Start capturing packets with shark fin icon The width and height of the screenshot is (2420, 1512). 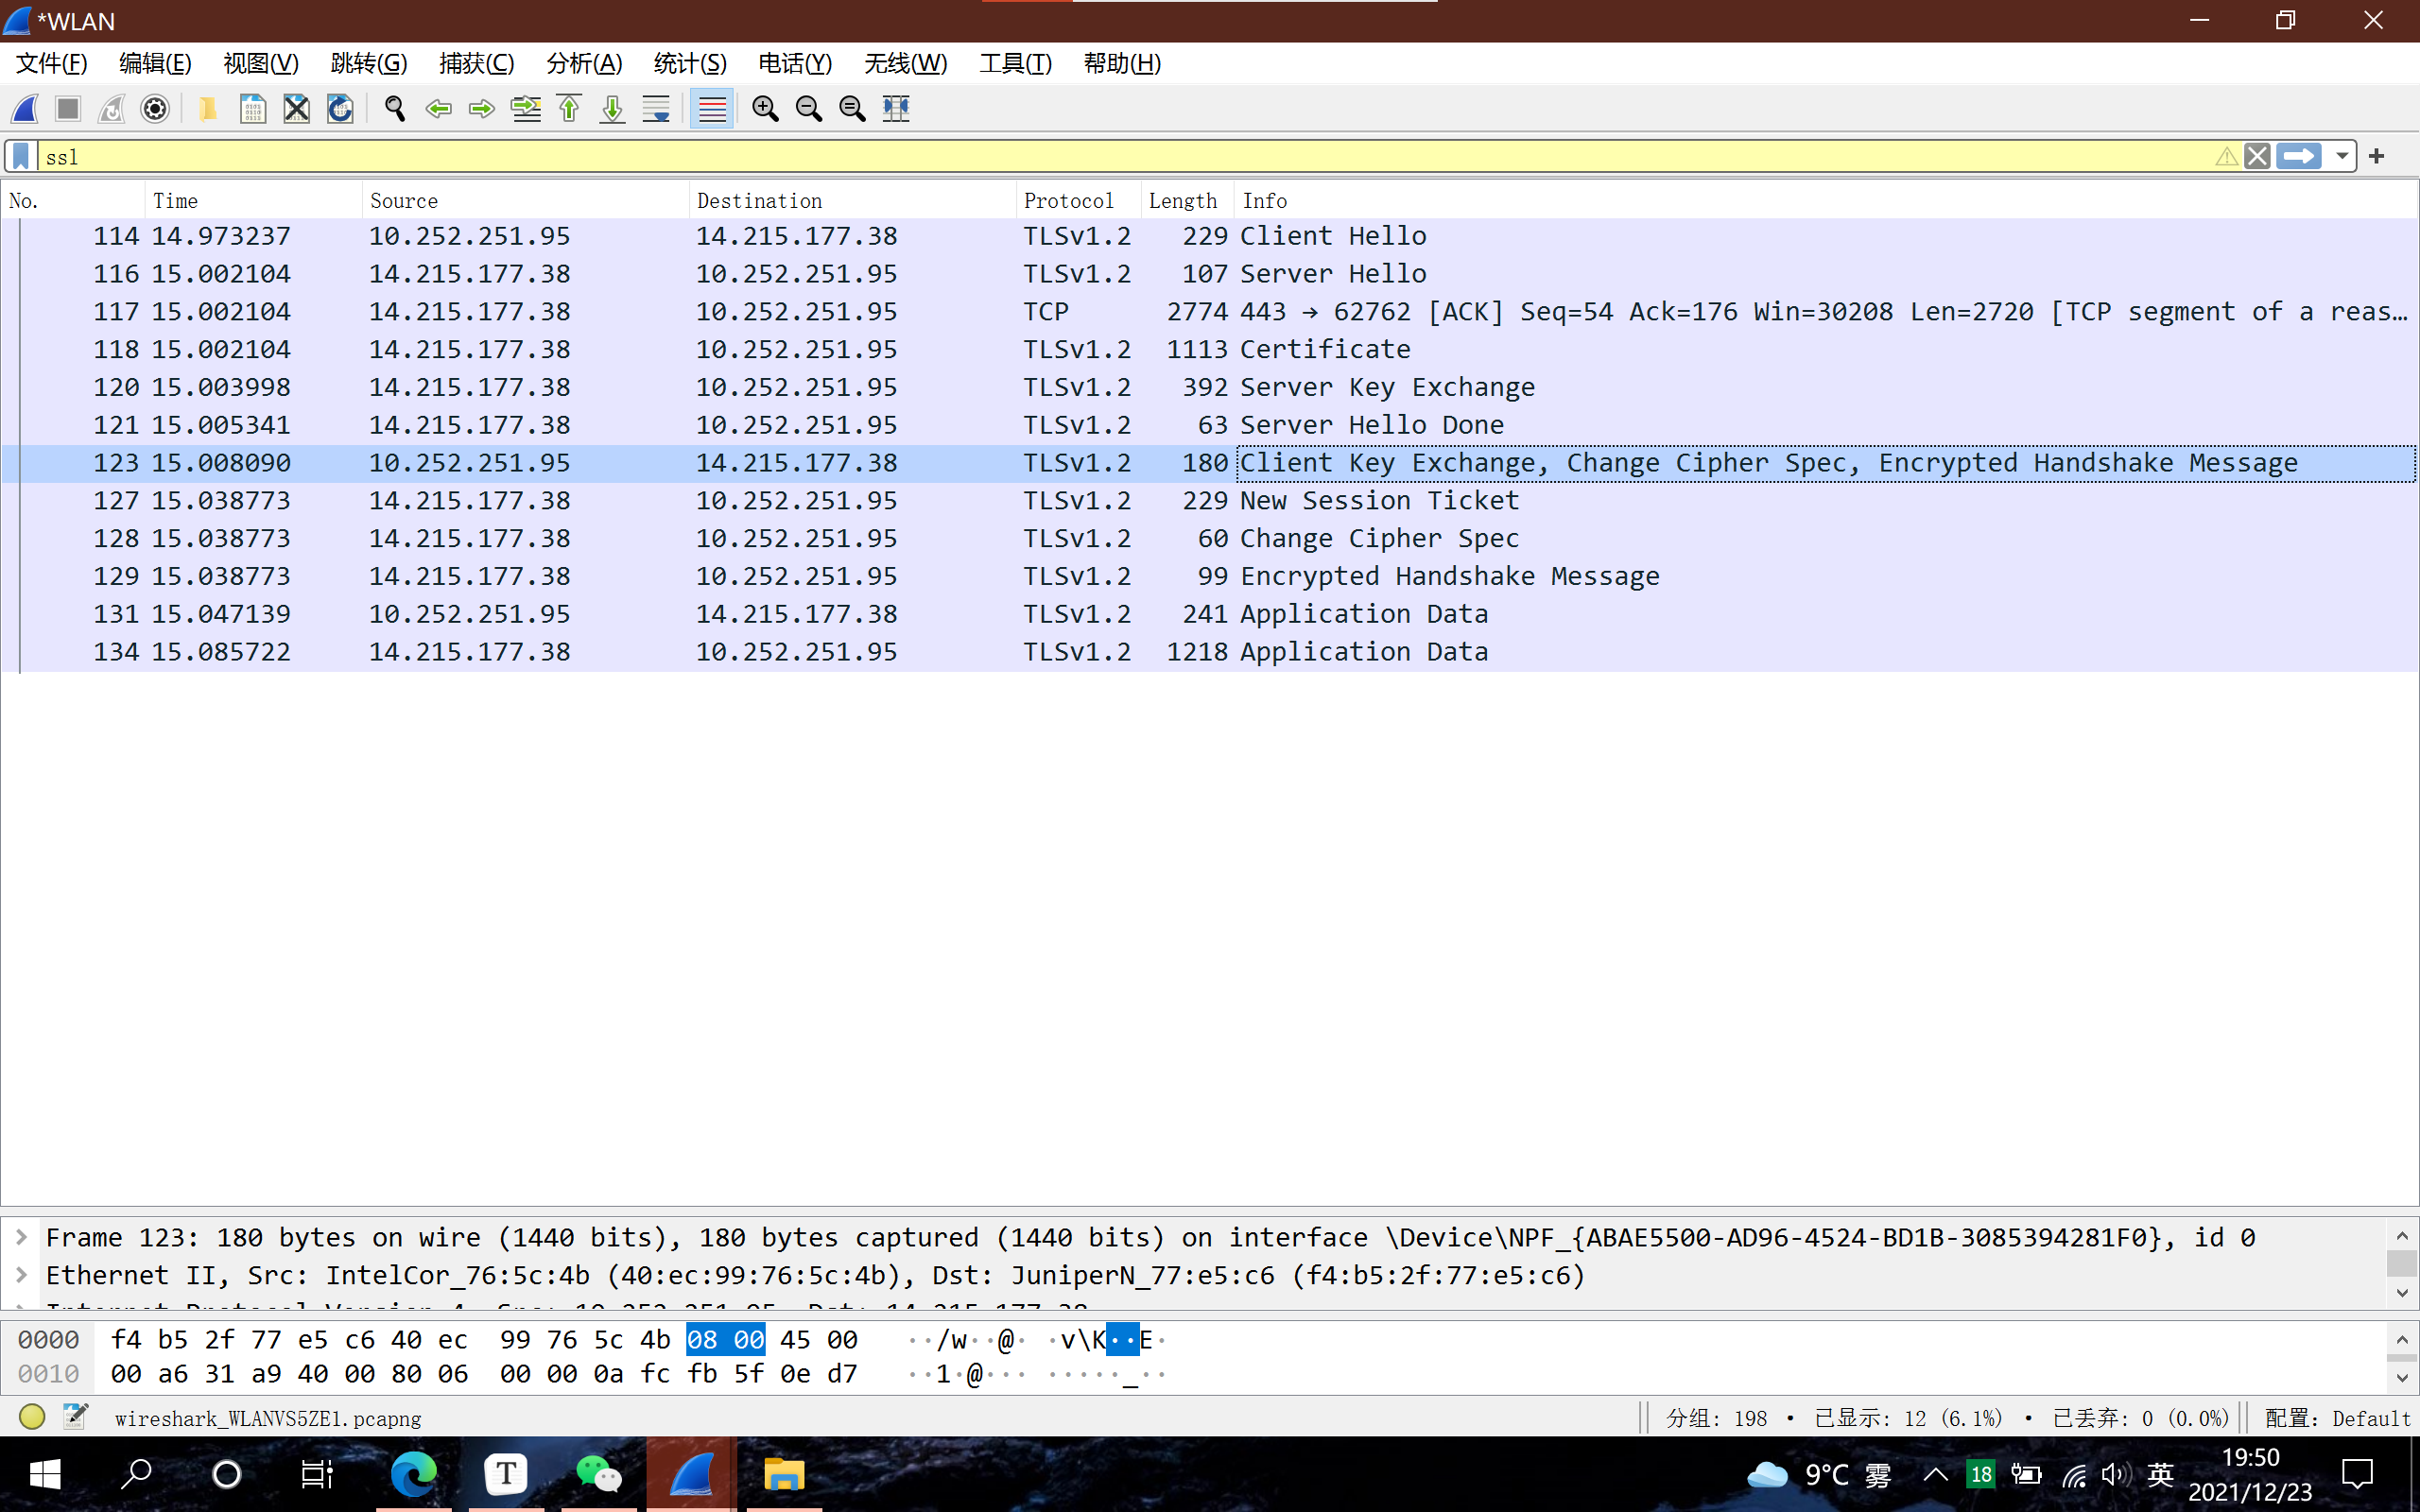tap(25, 108)
